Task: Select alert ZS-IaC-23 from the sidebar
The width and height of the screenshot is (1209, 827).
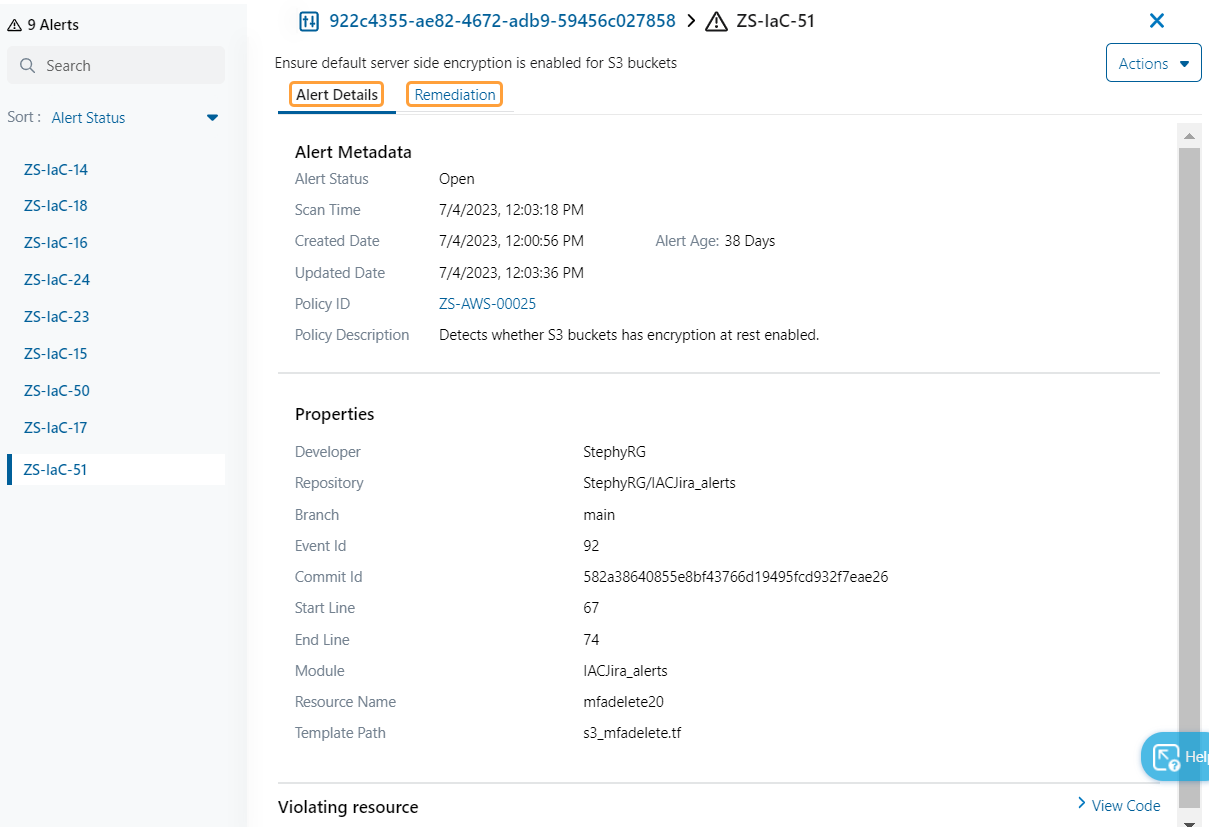Action: point(56,316)
